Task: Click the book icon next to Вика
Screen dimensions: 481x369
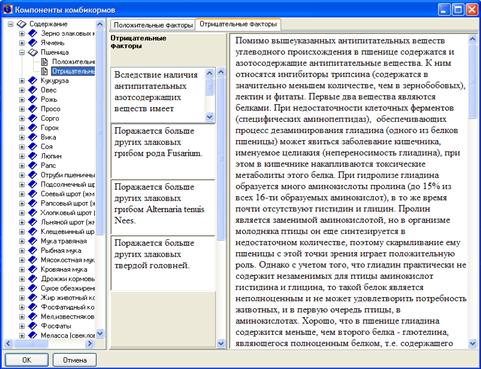Action: pyautogui.click(x=32, y=137)
